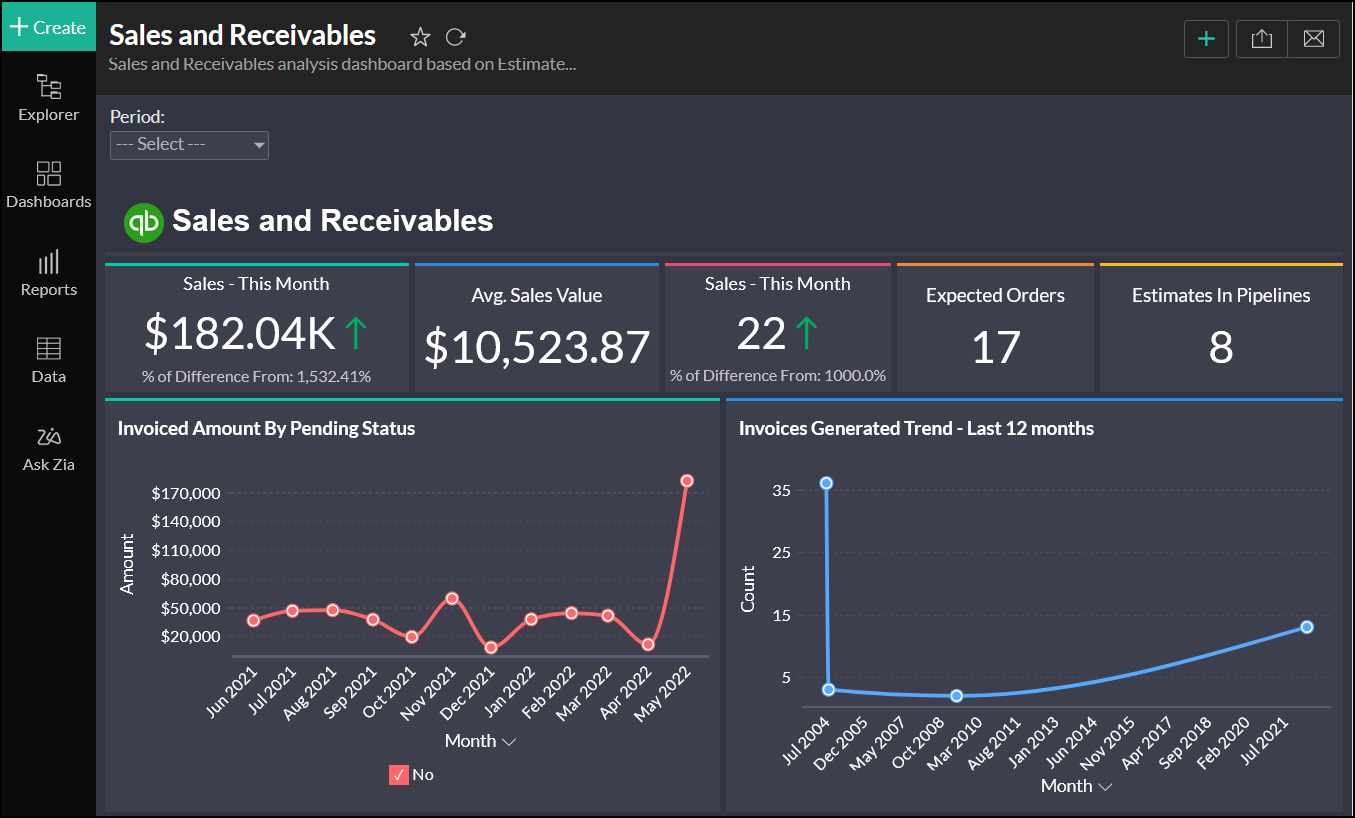Click the Create button
Viewport: 1355px width, 818px height.
[48, 27]
